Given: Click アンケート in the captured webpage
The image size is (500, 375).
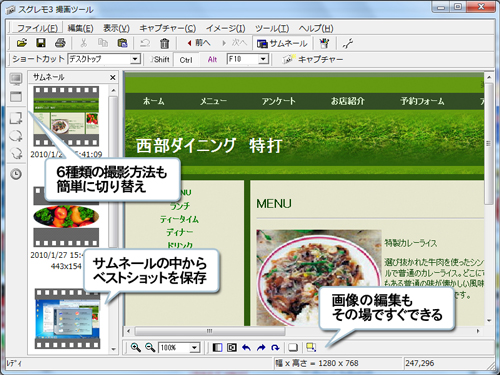Looking at the screenshot, I should 279,101.
